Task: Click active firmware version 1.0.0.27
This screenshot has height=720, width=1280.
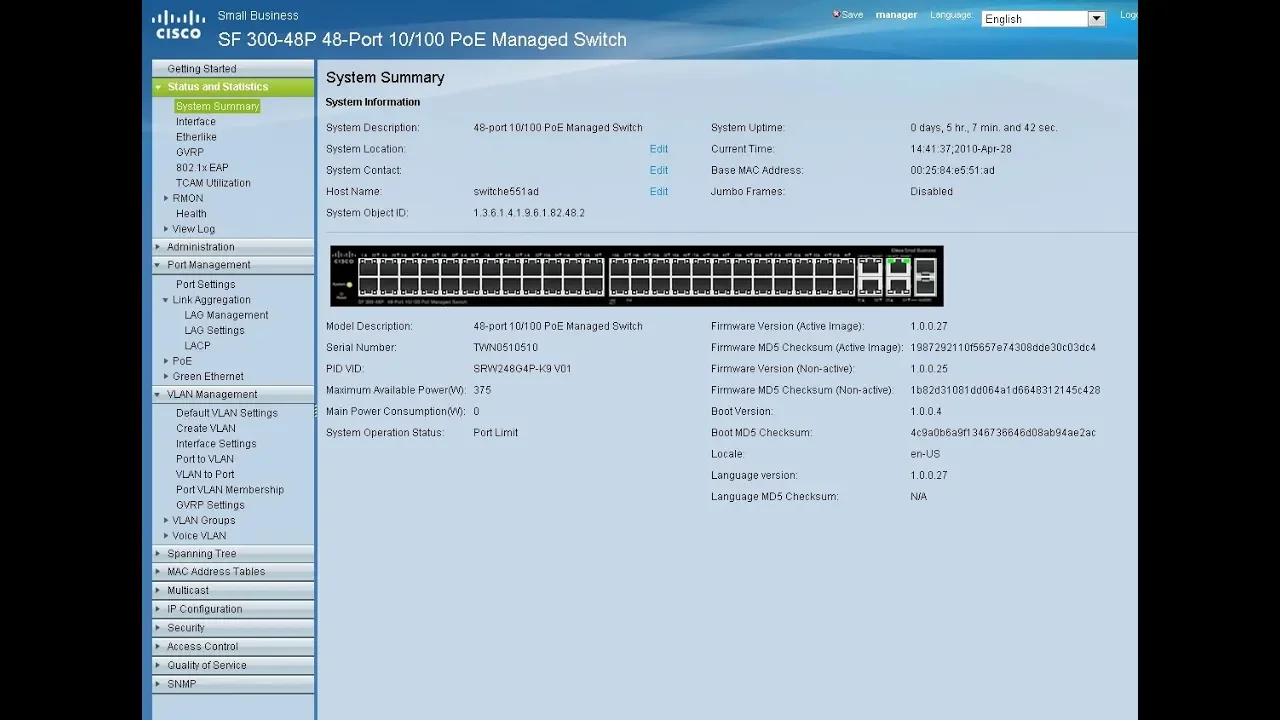Action: (928, 326)
